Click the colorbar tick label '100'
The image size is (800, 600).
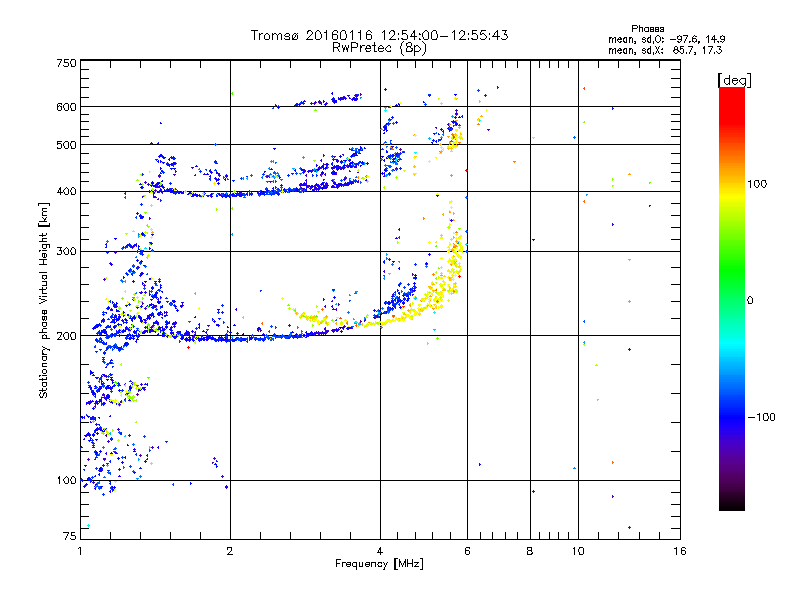[757, 184]
